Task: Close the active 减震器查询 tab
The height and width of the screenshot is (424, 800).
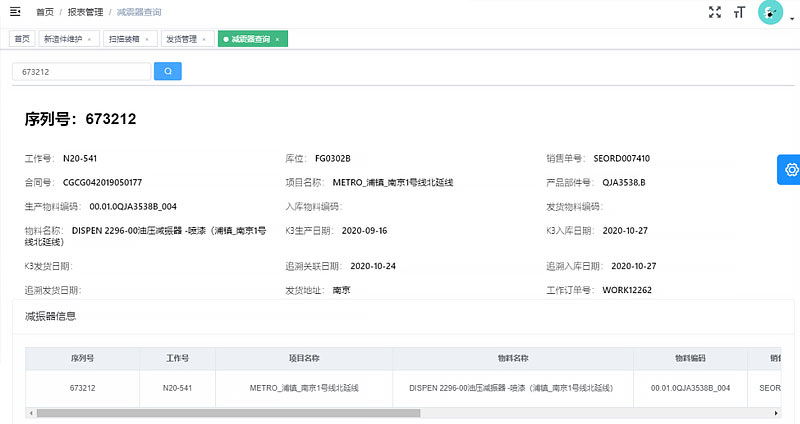Action: [x=278, y=39]
